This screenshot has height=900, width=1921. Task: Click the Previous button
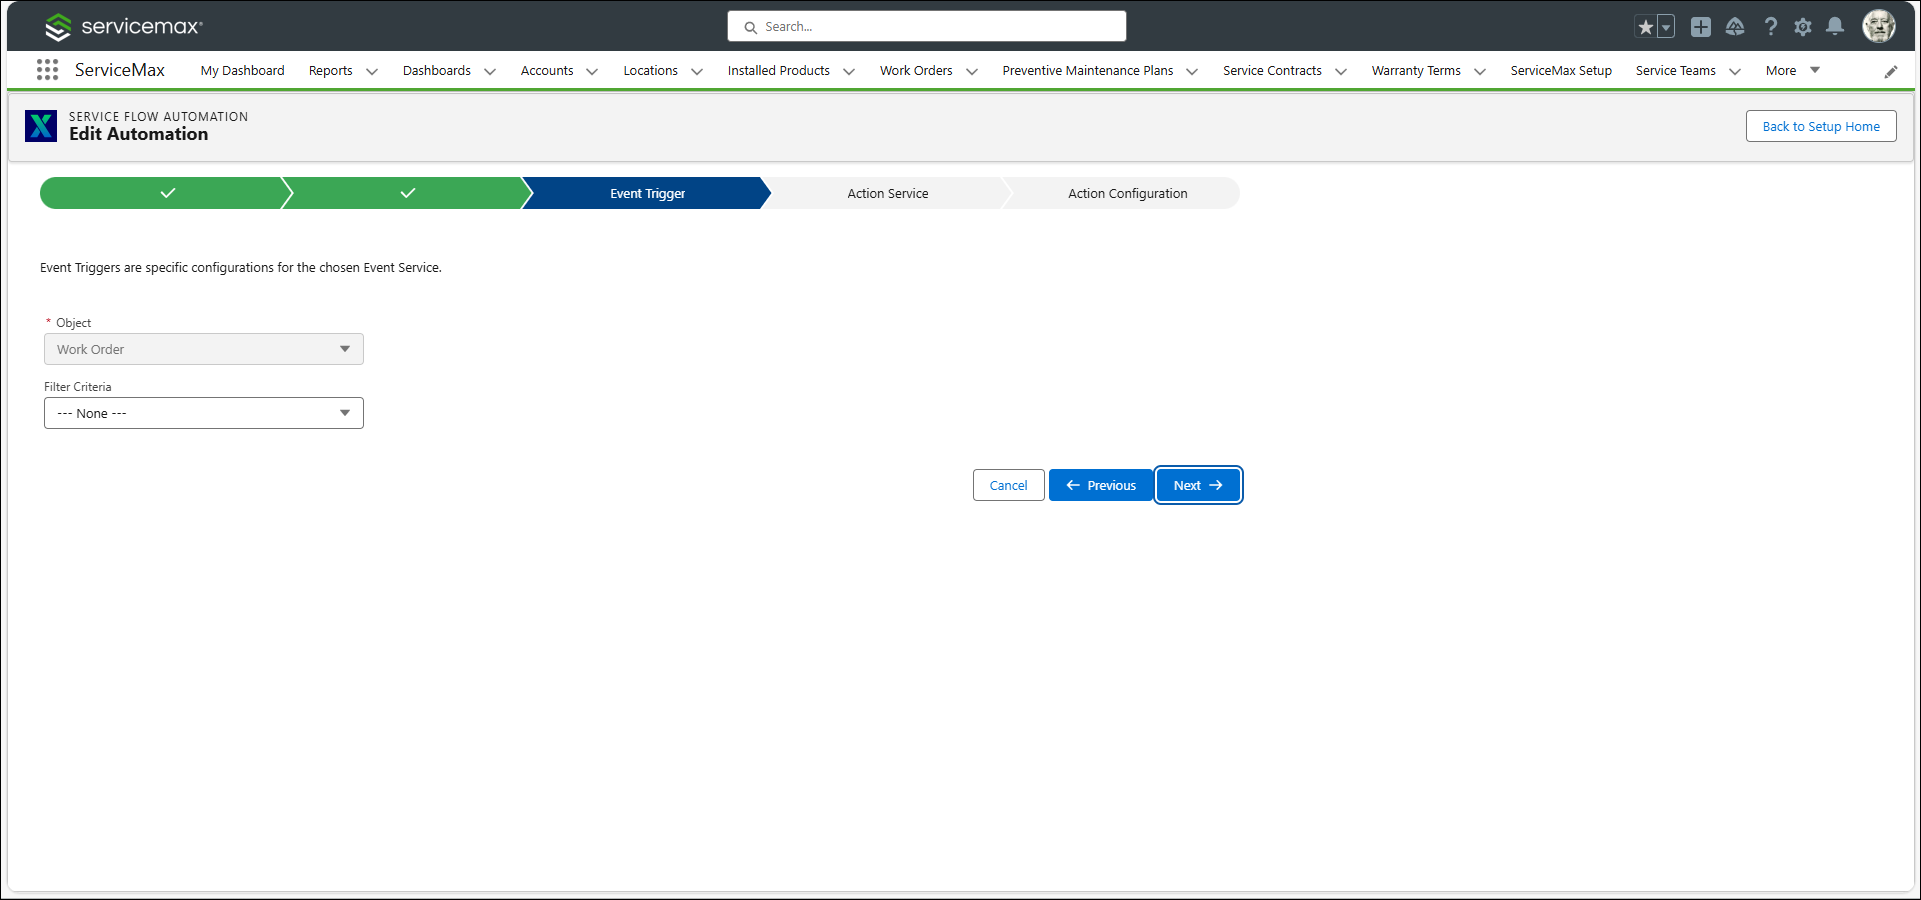click(1101, 485)
